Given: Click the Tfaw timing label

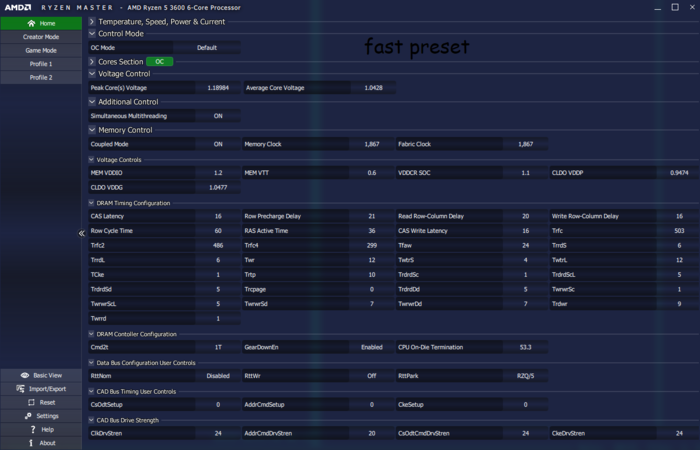Looking at the screenshot, I should (x=405, y=246).
